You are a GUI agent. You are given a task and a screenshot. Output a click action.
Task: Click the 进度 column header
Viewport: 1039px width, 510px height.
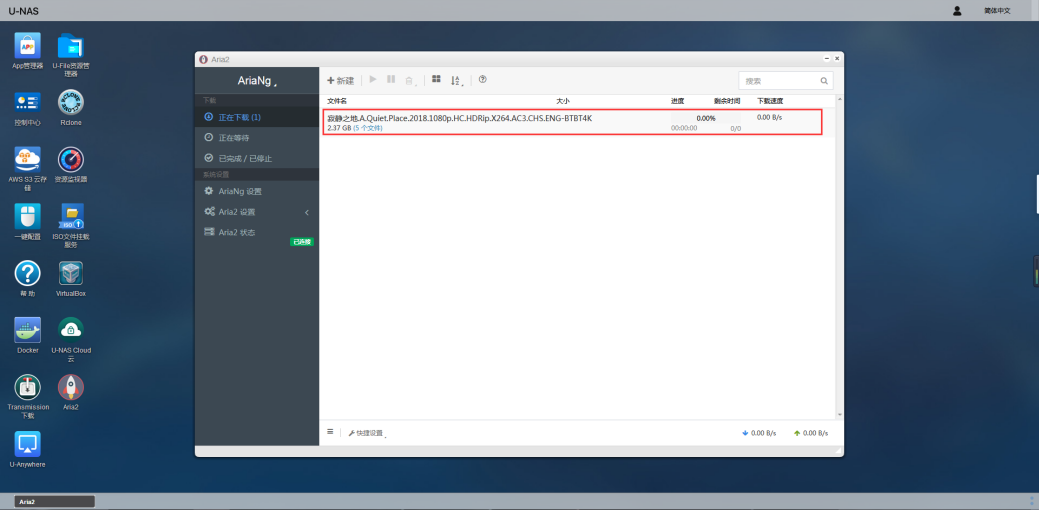coord(677,101)
